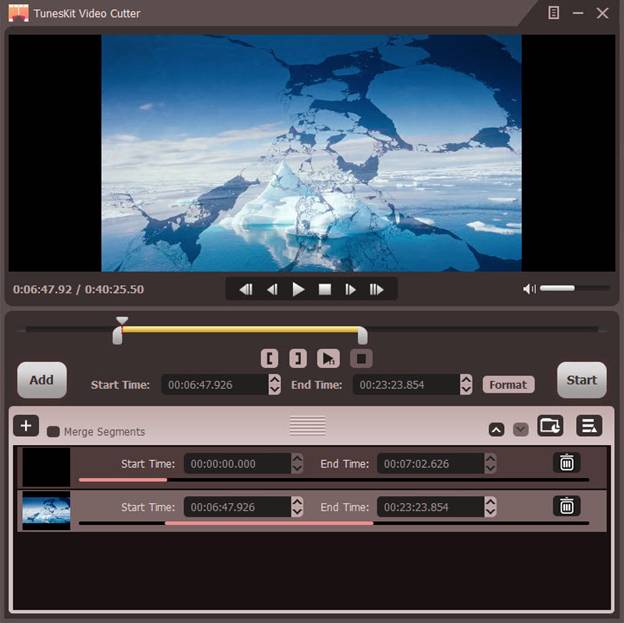Mute audio with the speaker icon
The width and height of the screenshot is (624, 623).
pos(529,289)
